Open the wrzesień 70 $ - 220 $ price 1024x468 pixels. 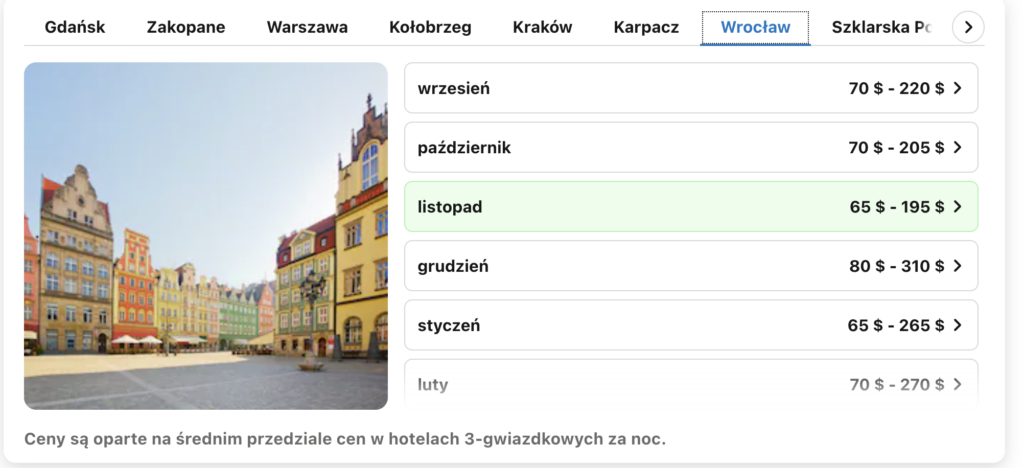(895, 88)
